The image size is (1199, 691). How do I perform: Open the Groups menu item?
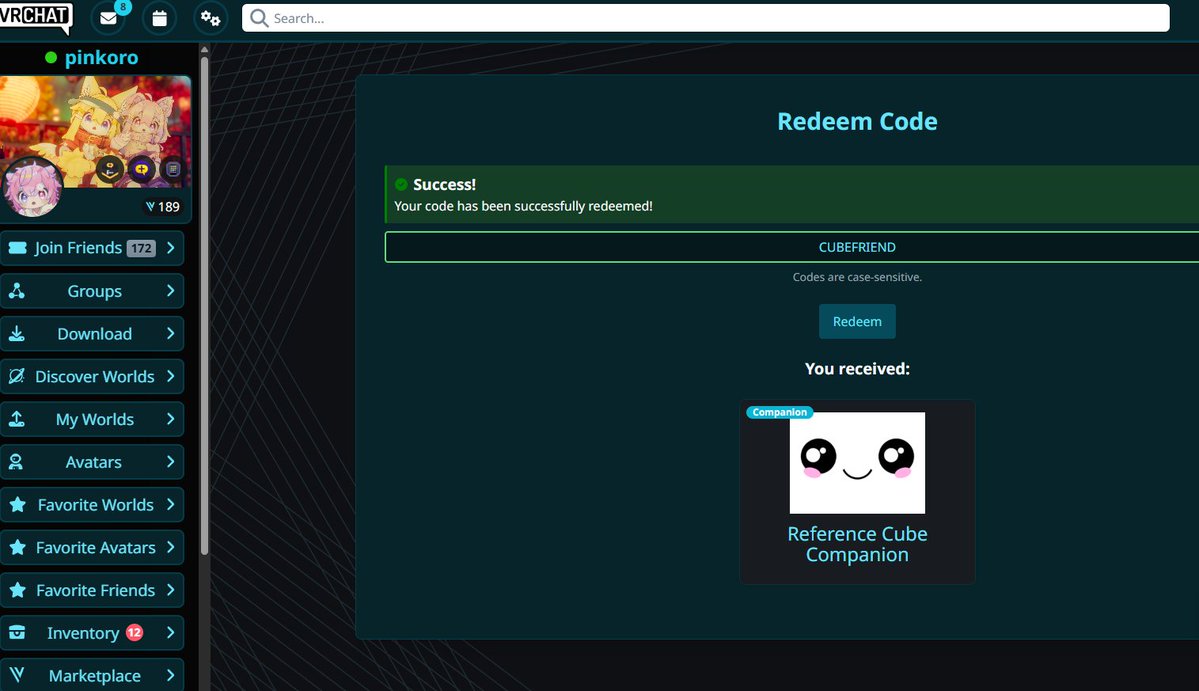coord(92,290)
